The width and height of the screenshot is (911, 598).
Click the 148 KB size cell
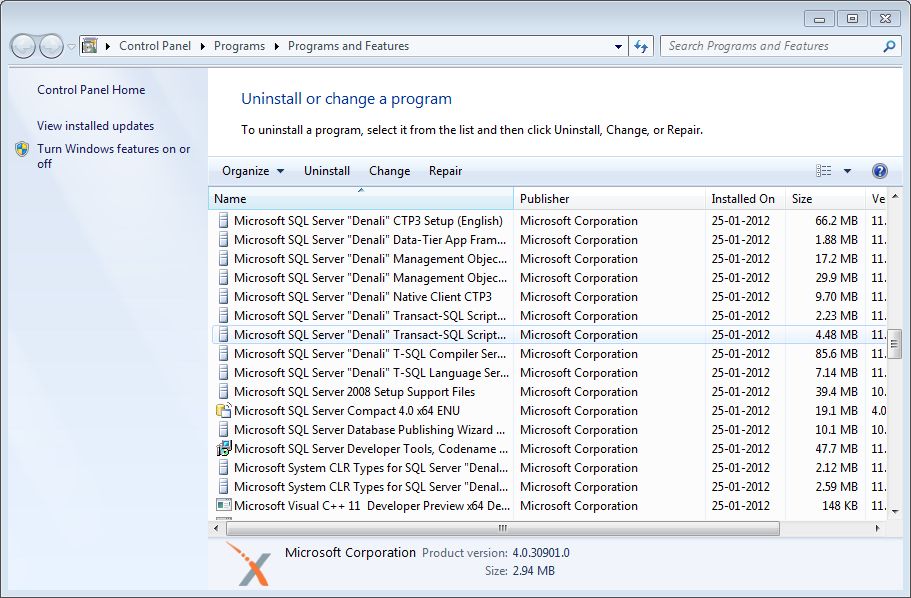[840, 506]
